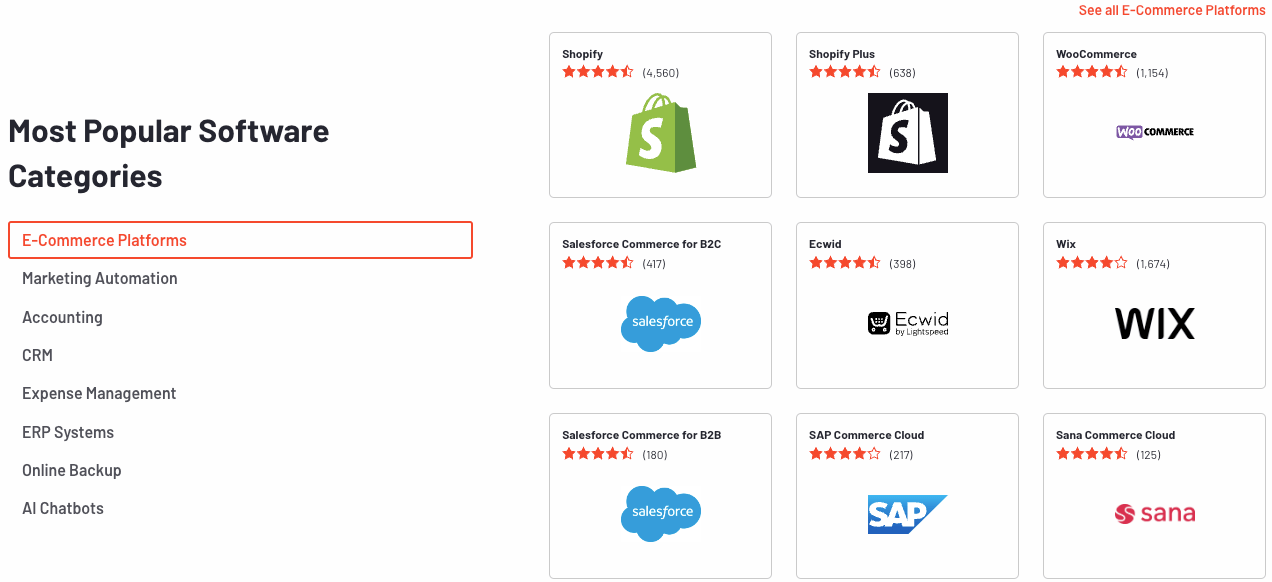Open the Wix product title link
1272x582 pixels.
click(1066, 244)
